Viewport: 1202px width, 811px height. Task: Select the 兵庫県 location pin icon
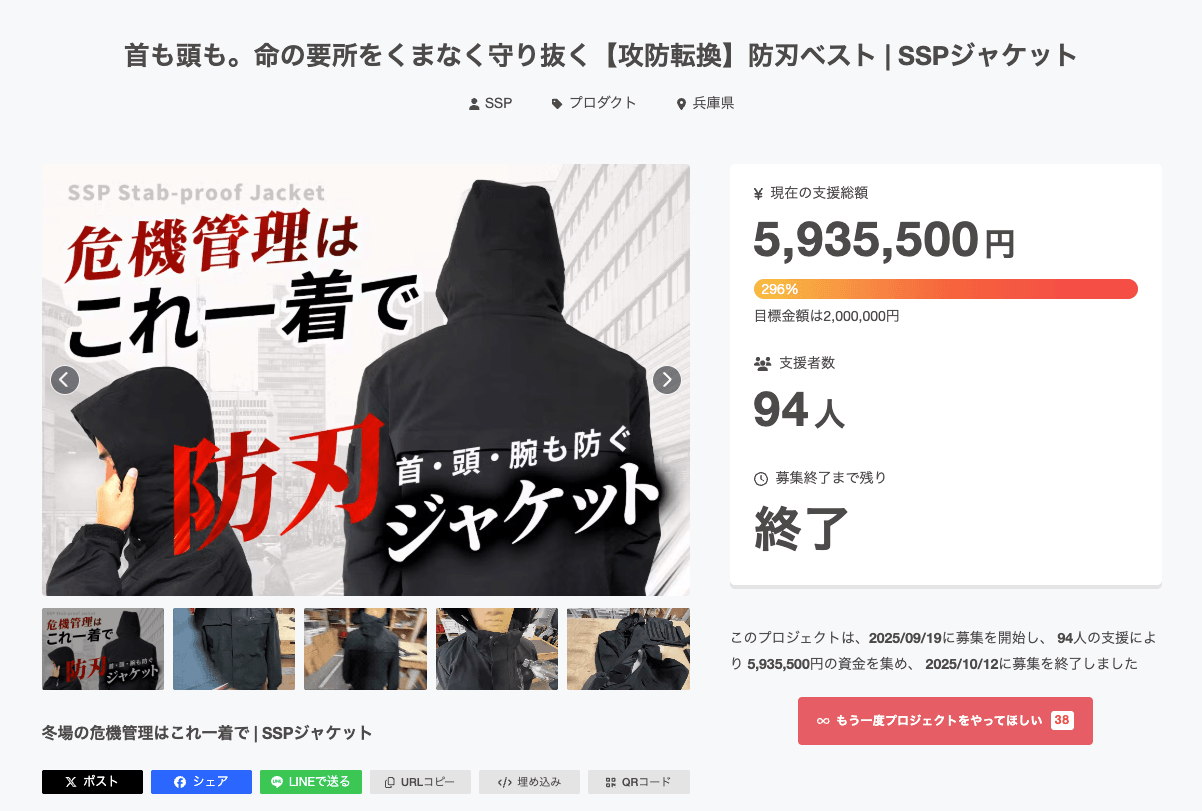[680, 102]
